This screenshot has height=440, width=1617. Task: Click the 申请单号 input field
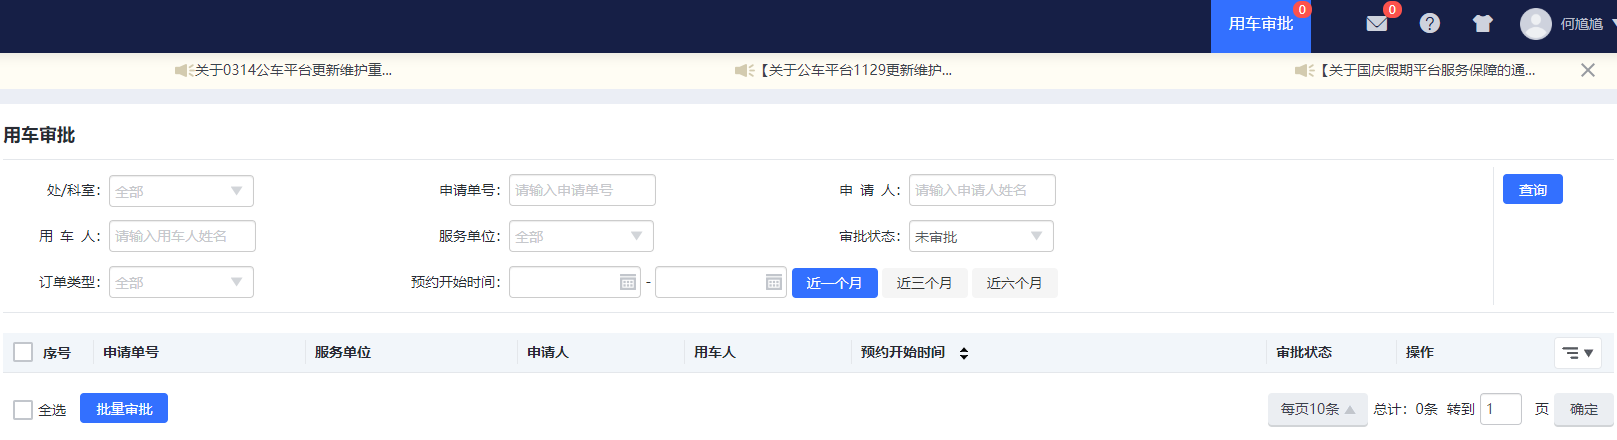pos(582,190)
